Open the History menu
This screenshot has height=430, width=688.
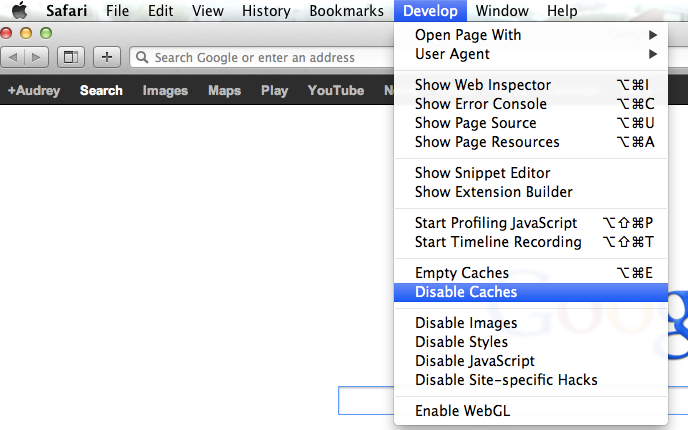click(x=266, y=11)
